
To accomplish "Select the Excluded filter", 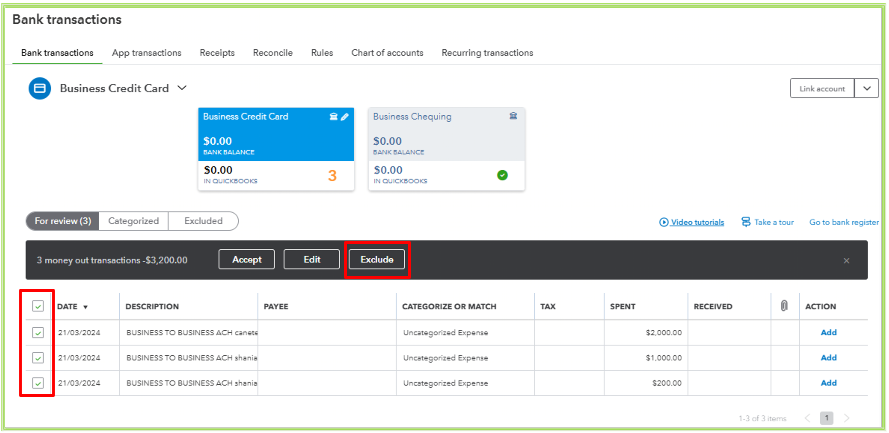I will pyautogui.click(x=204, y=221).
